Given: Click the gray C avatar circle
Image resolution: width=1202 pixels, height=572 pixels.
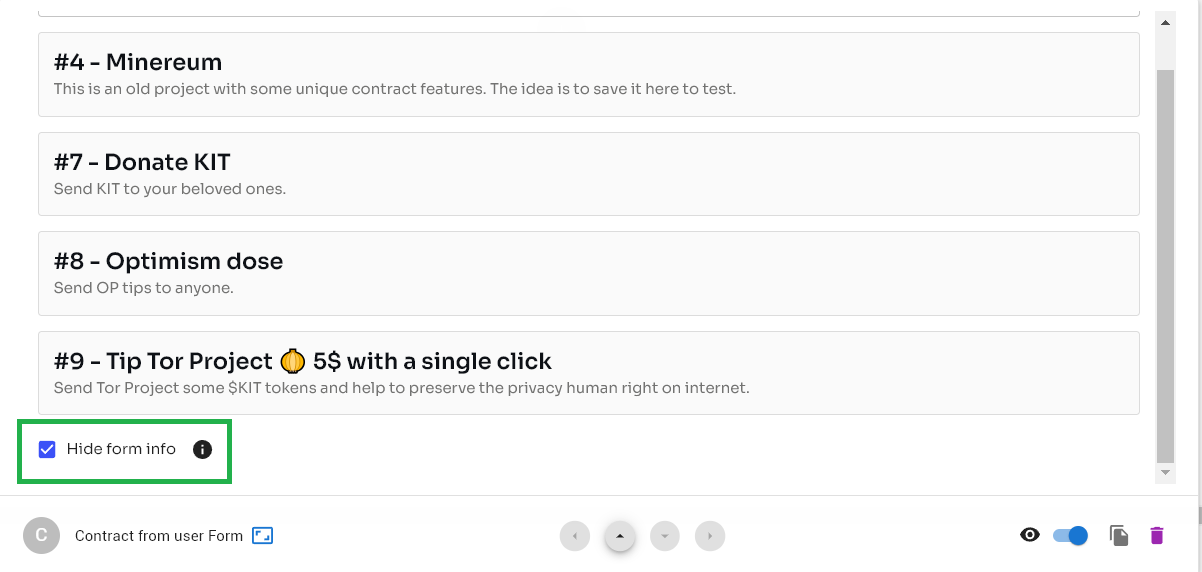Looking at the screenshot, I should click(41, 536).
